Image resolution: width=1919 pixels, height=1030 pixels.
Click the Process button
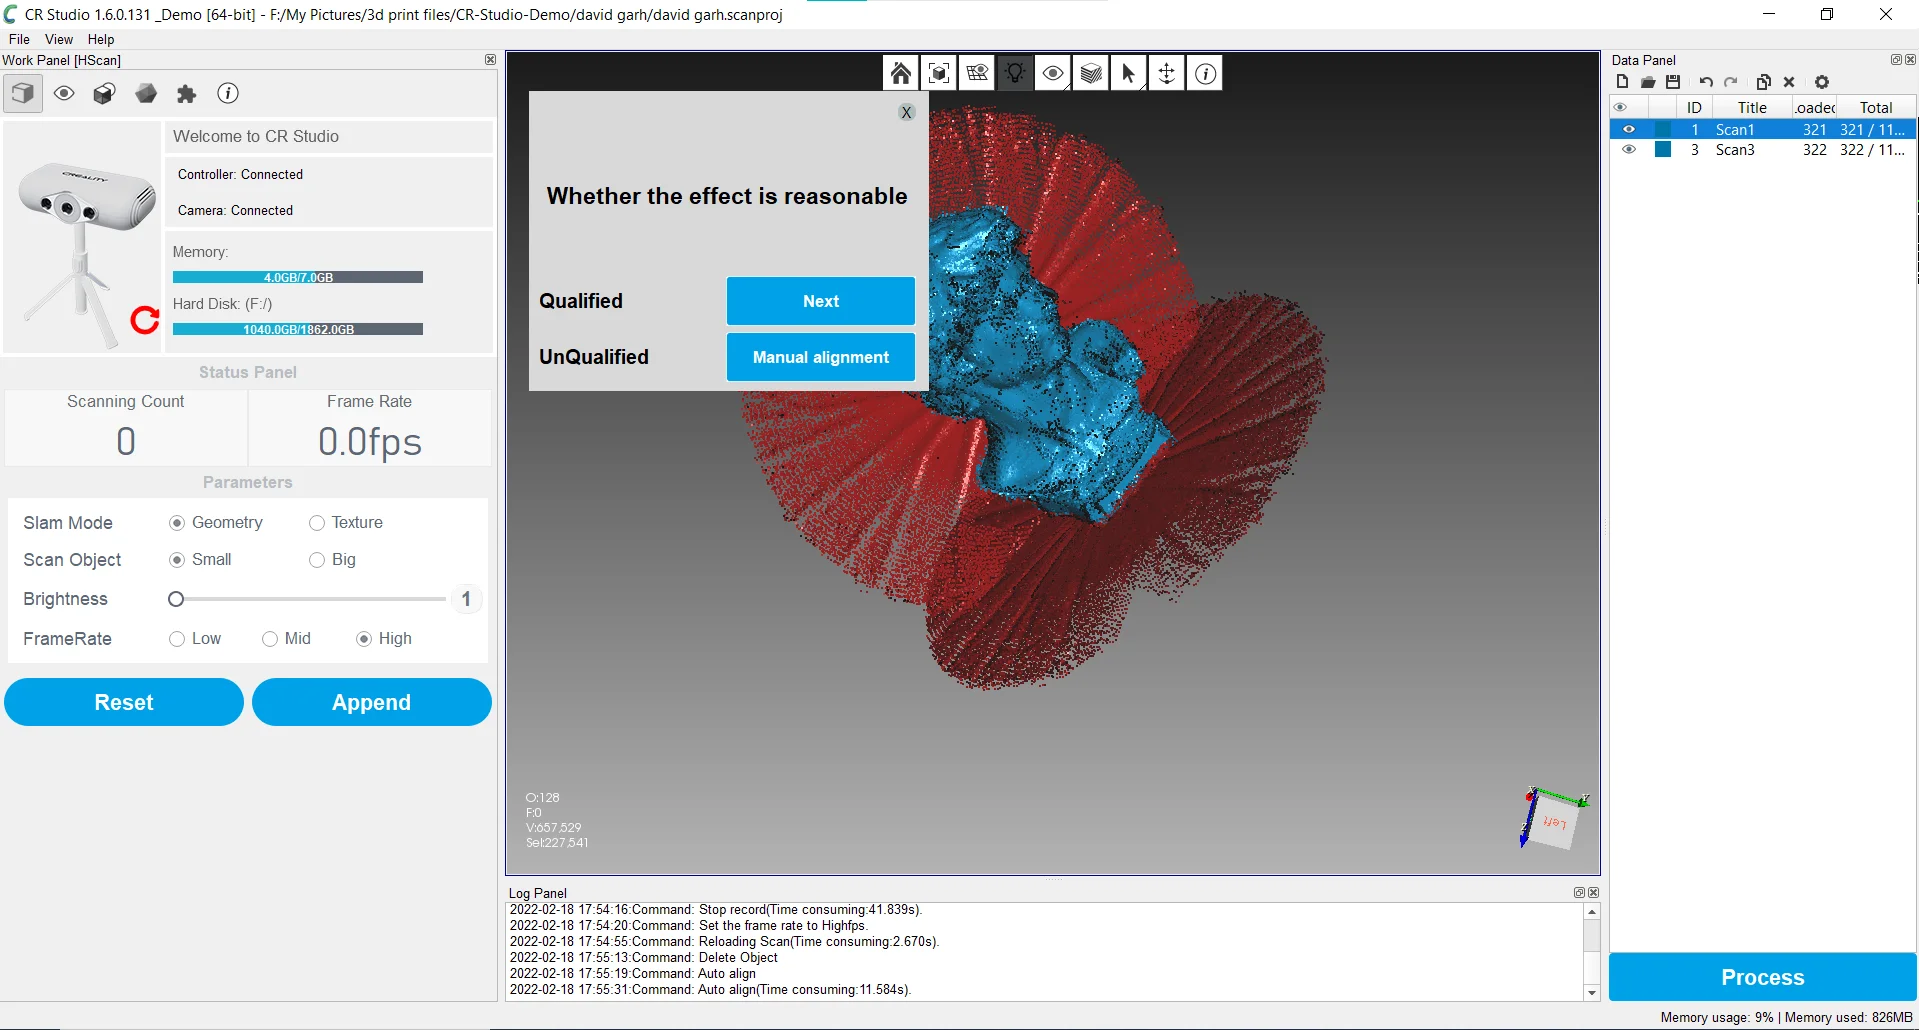pos(1763,977)
